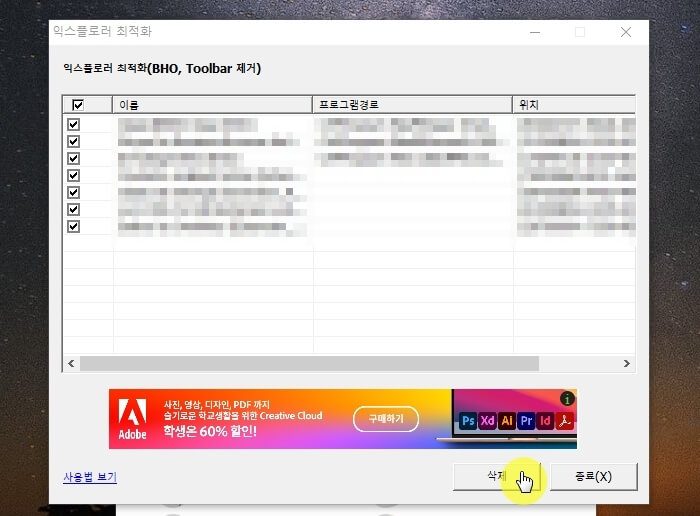Open the 사용법 보기 link
The image size is (700, 516).
pyautogui.click(x=90, y=477)
